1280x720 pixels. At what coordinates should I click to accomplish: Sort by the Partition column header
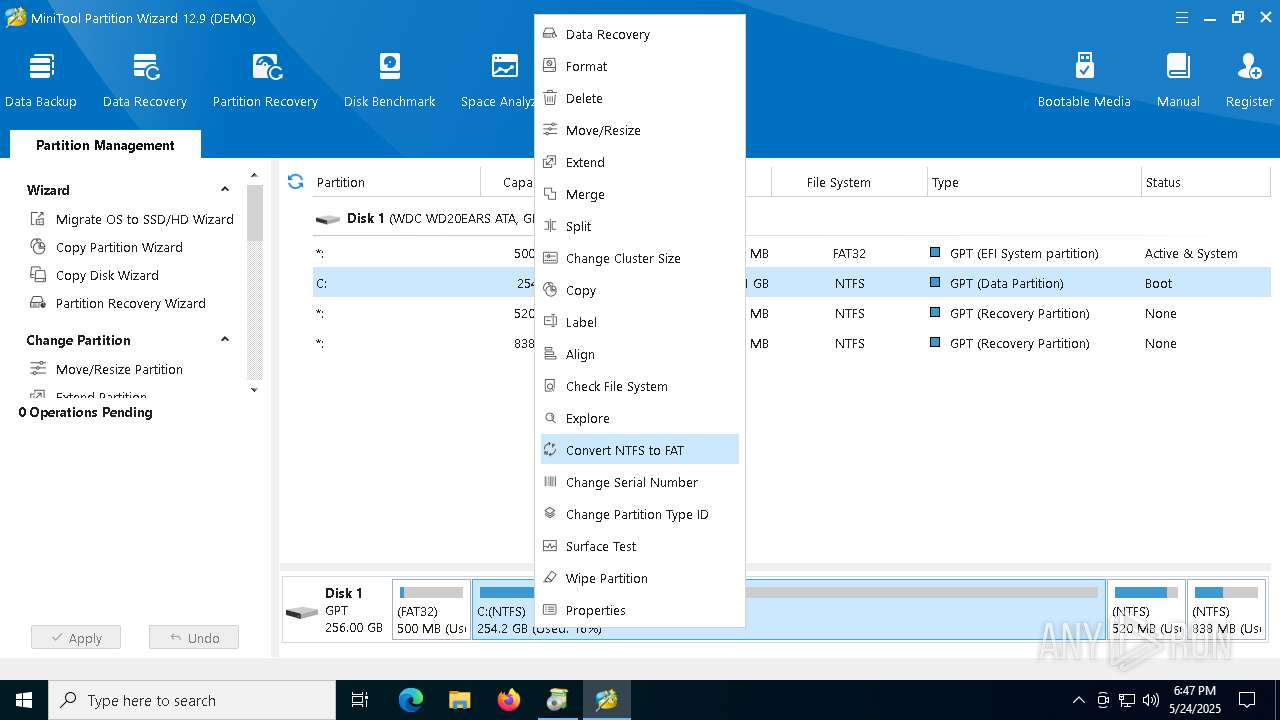[x=396, y=182]
